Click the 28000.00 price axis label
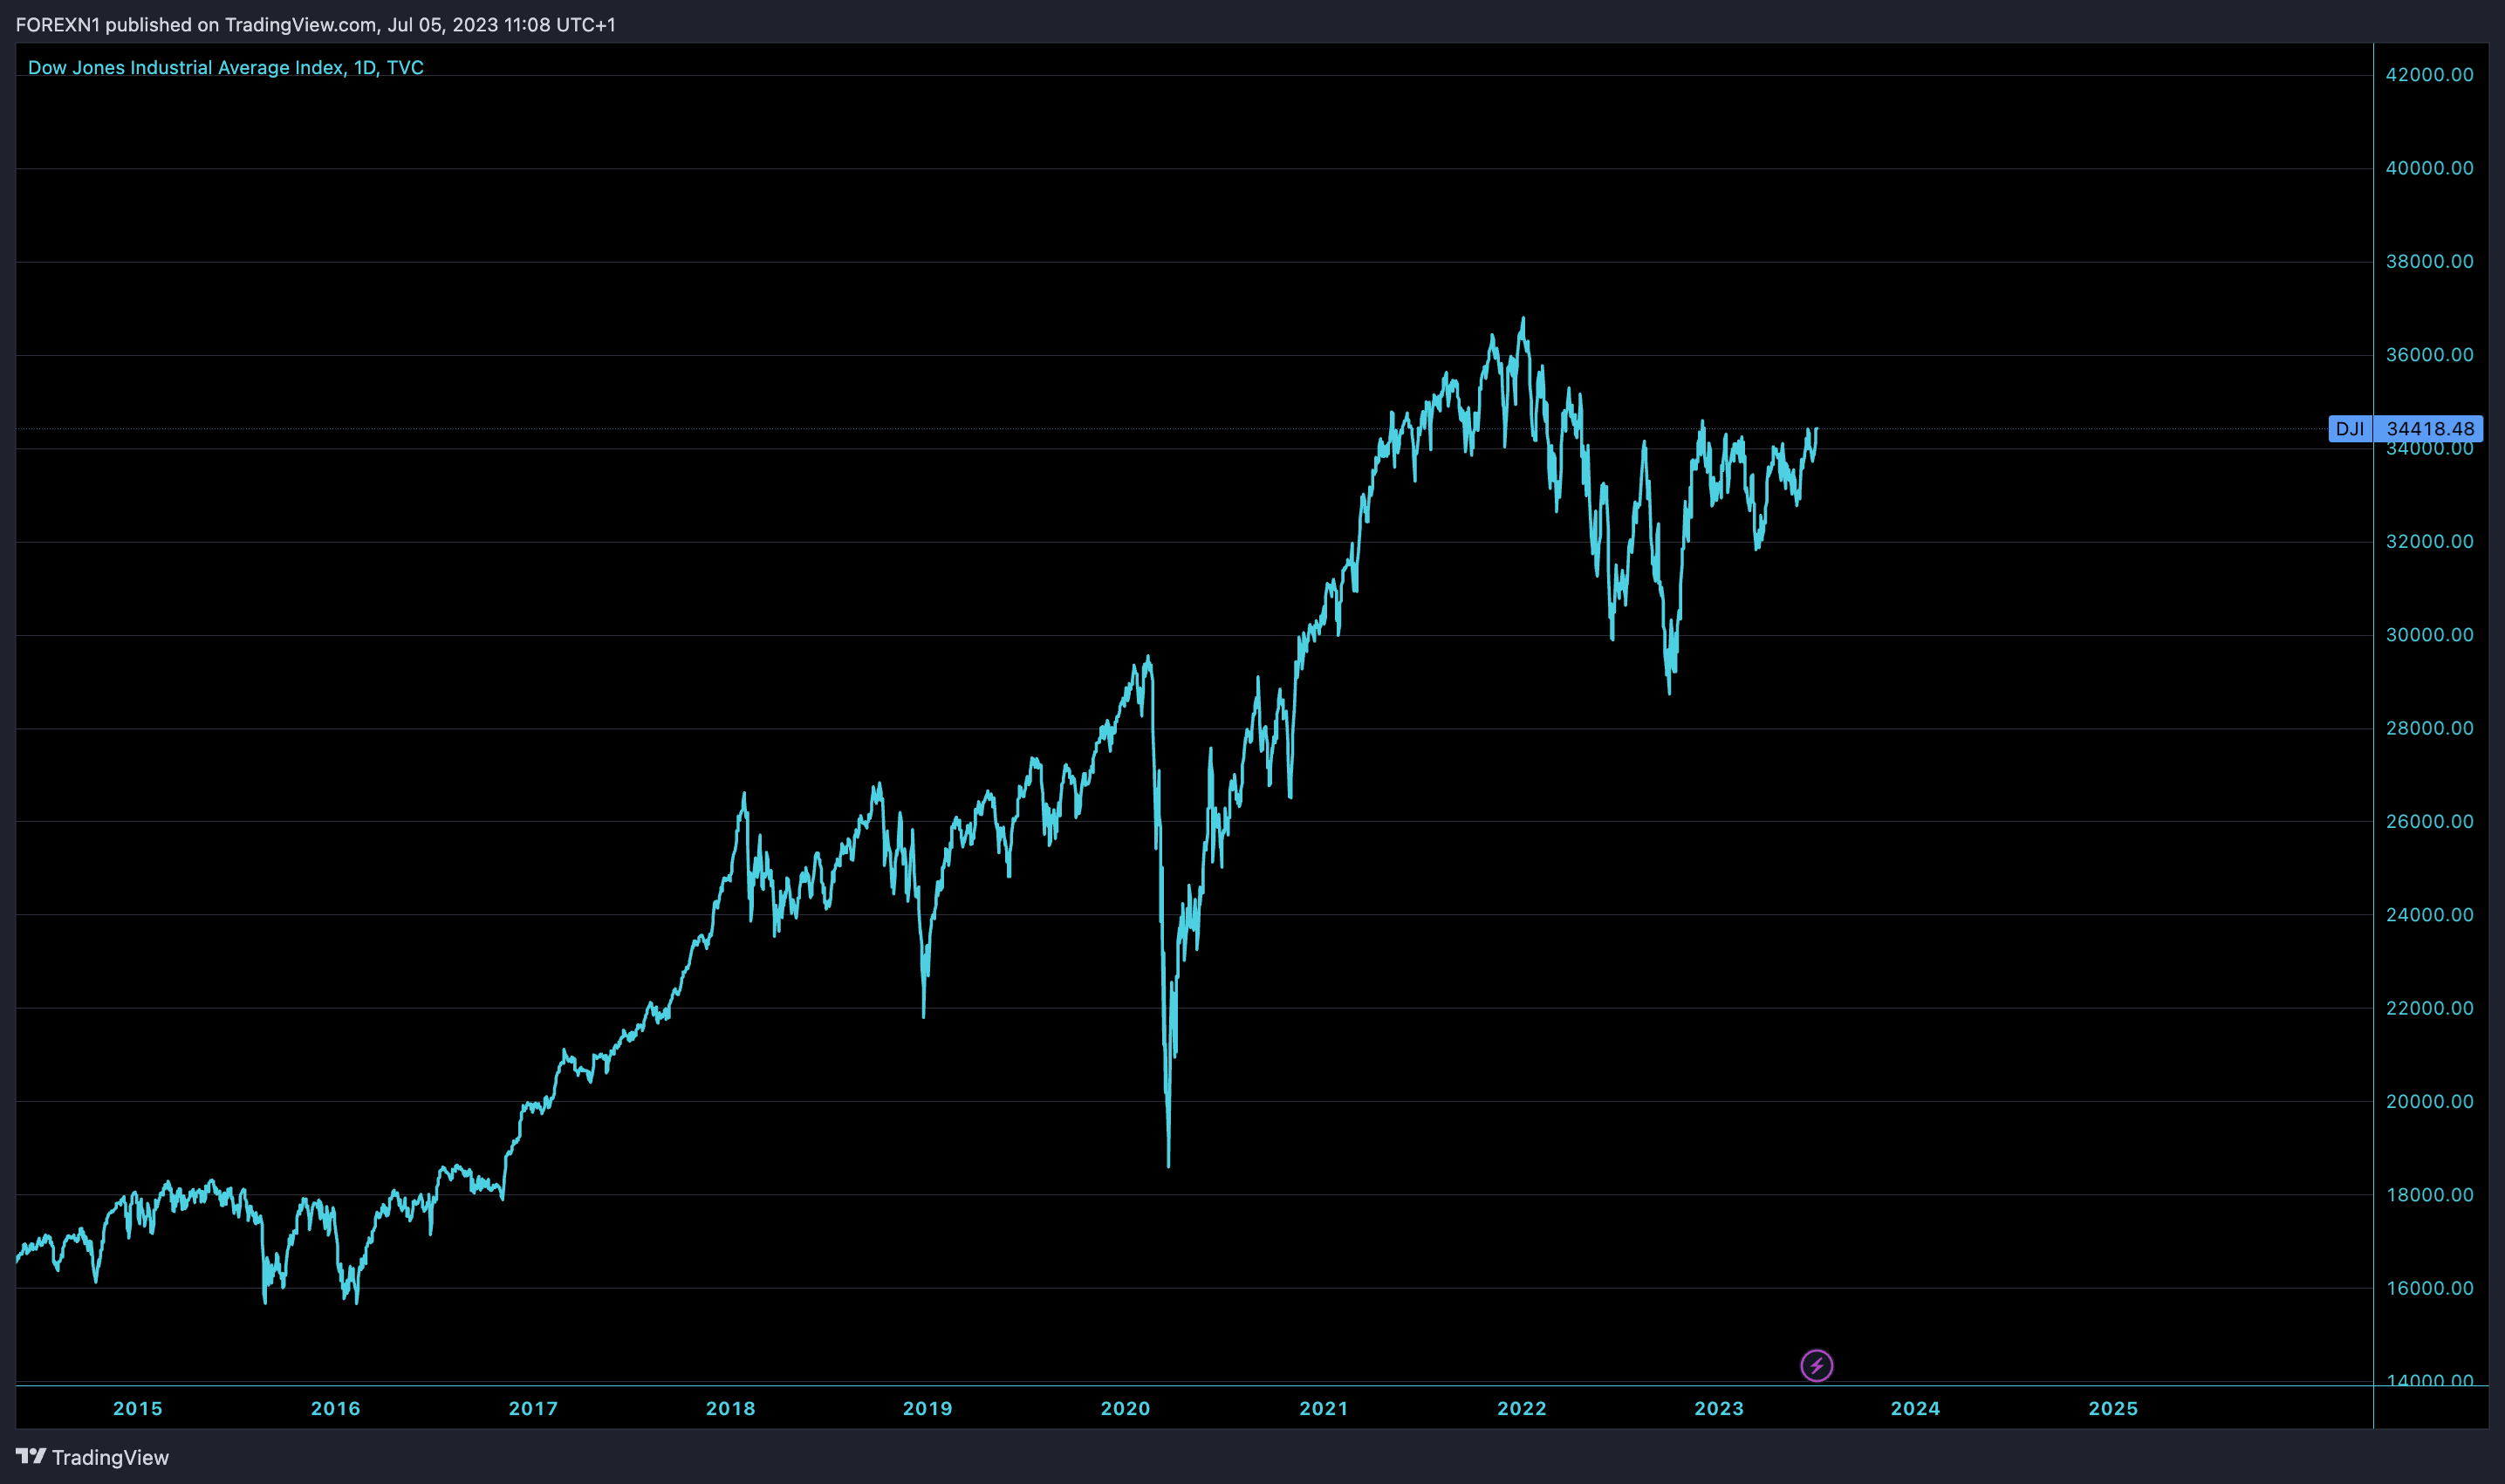Image resolution: width=2505 pixels, height=1484 pixels. 2430,728
